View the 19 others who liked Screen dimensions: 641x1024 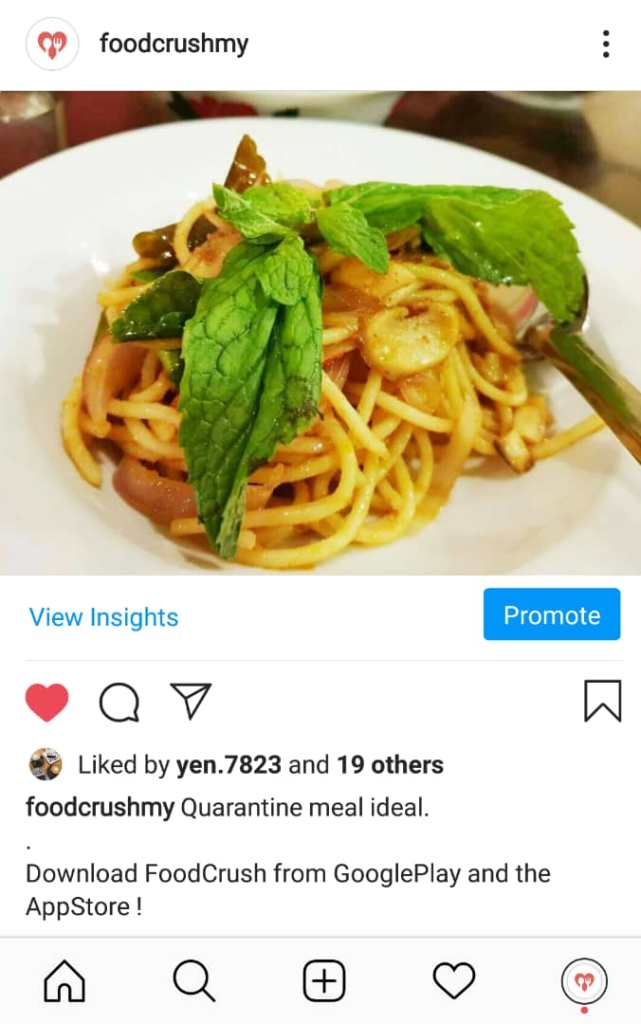pyautogui.click(x=390, y=765)
